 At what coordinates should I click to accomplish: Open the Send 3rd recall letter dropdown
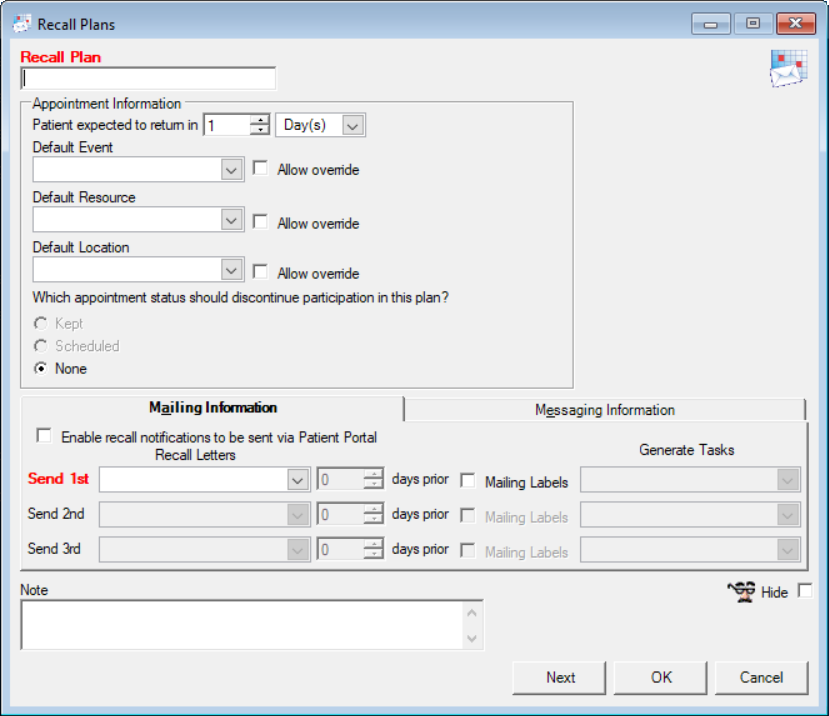click(298, 549)
